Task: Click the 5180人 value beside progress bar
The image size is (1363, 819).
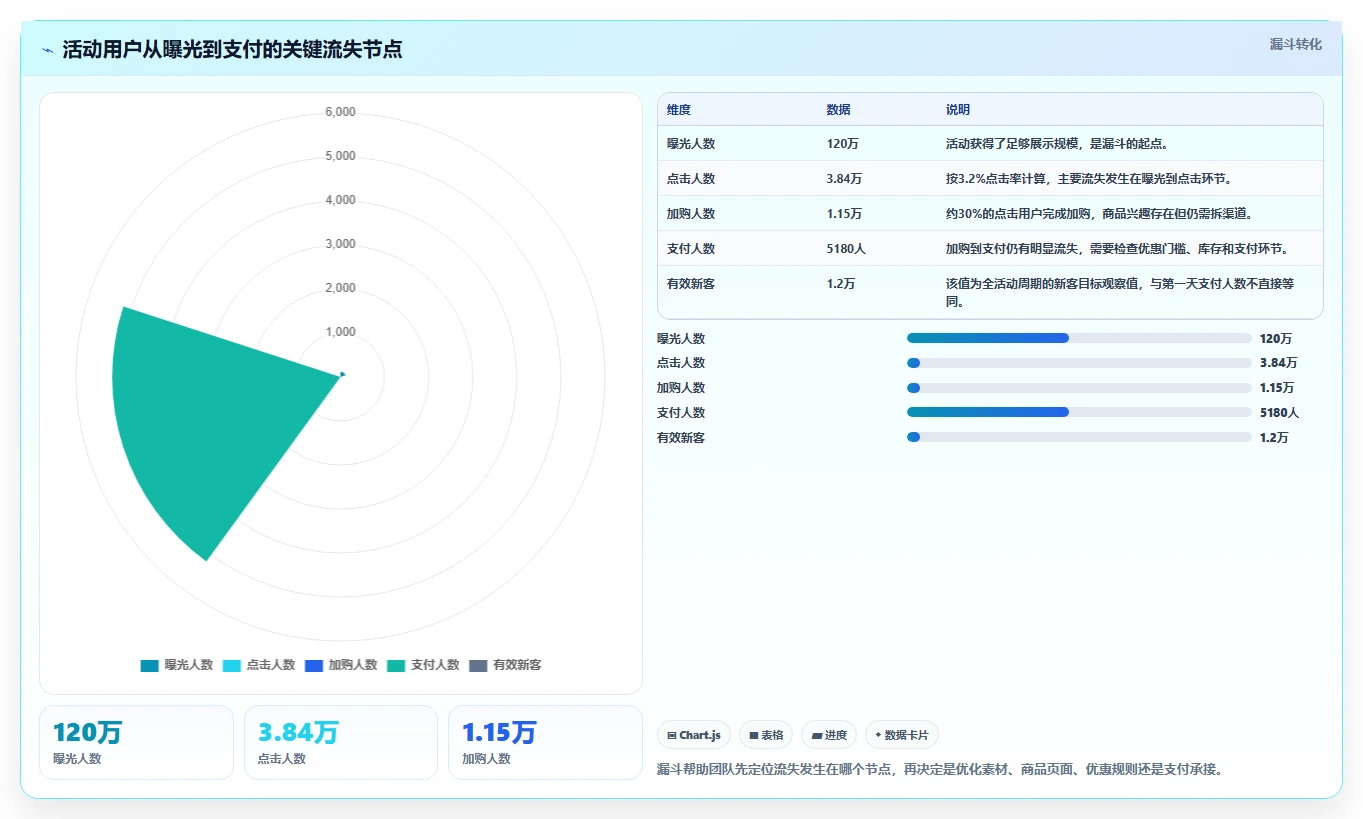Action: point(1279,412)
